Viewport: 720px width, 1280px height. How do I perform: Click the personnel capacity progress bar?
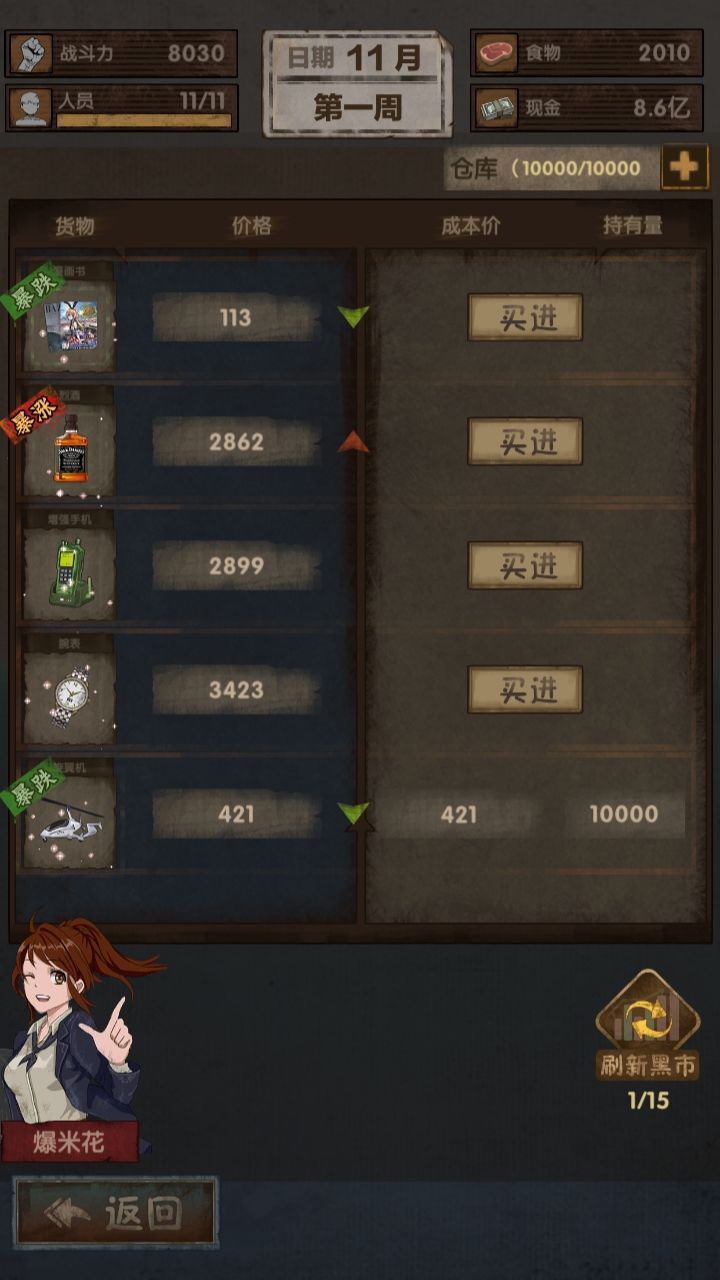click(144, 121)
